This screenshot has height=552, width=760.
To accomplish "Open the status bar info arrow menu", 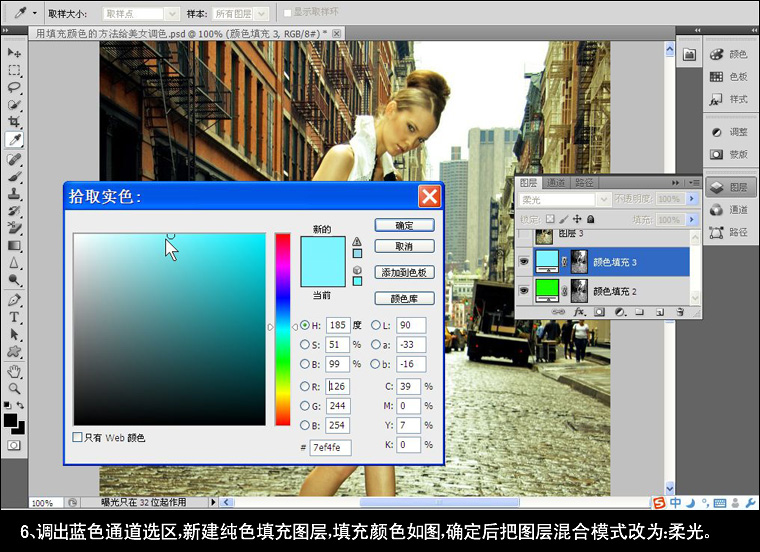I will pos(212,502).
